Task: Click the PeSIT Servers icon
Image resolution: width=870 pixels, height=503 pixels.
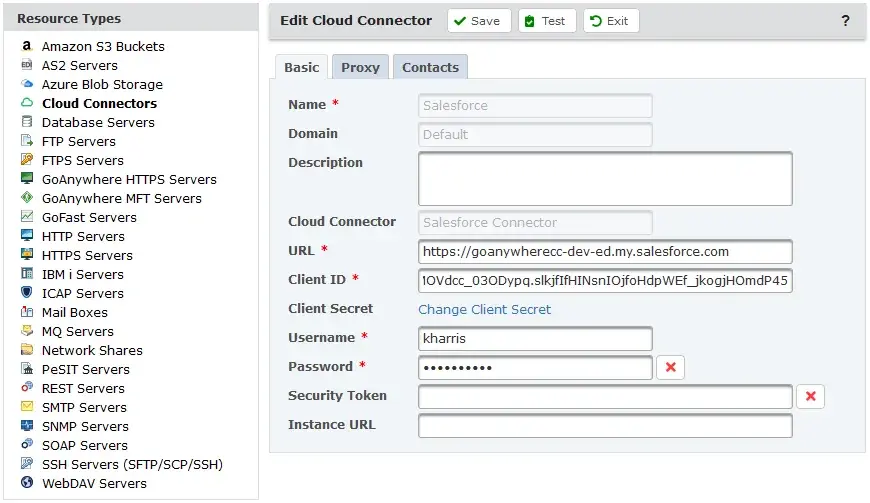Action: tap(27, 368)
